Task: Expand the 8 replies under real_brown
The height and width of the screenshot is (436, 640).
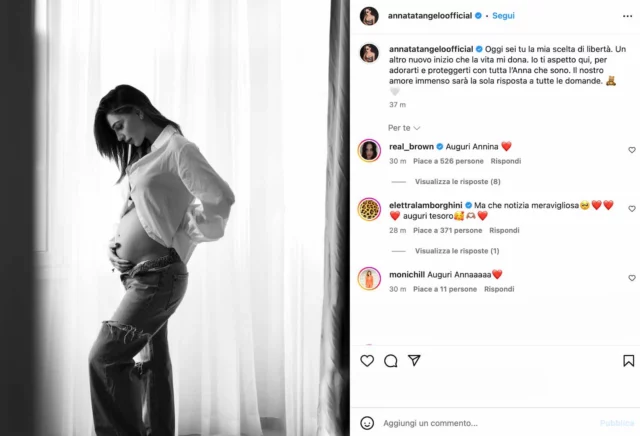Action: [458, 181]
